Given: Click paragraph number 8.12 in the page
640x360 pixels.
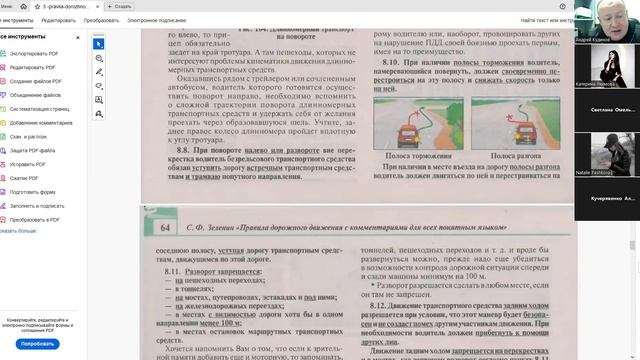Looking at the screenshot, I should (378, 306).
